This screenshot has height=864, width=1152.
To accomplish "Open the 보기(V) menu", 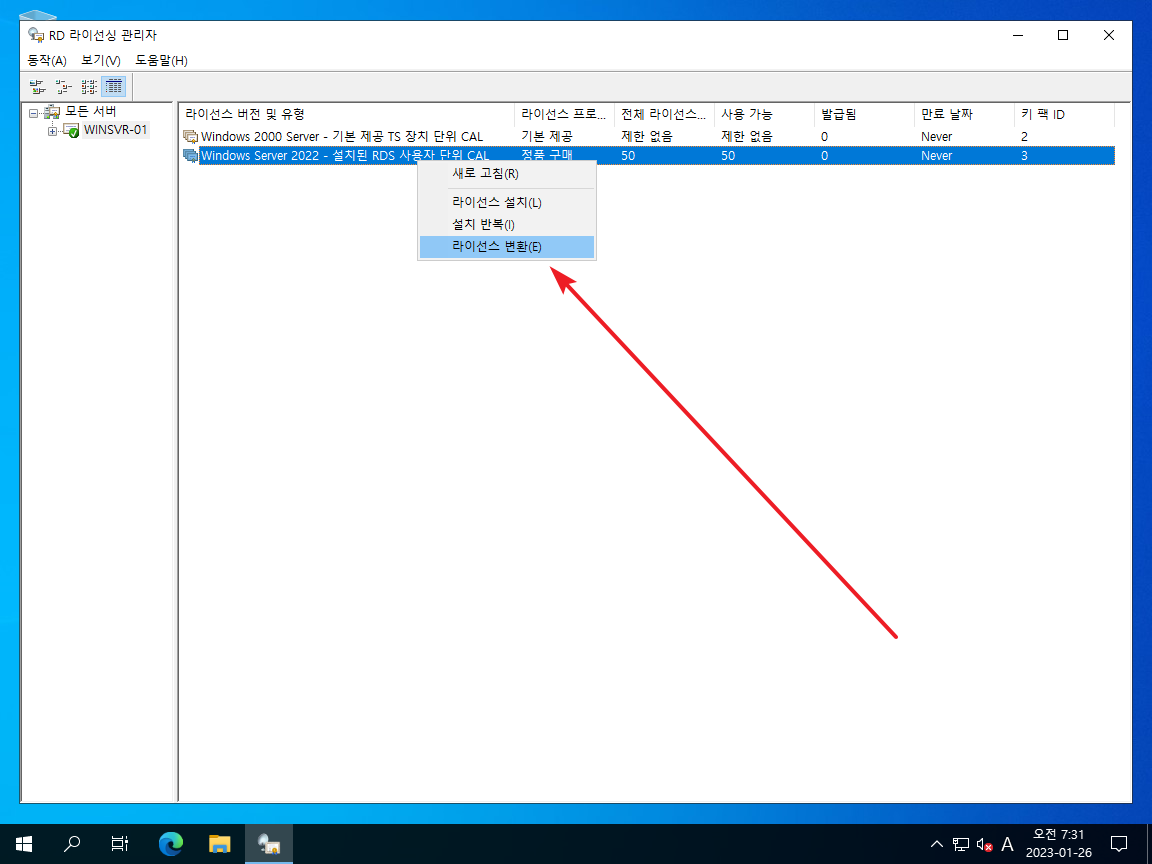I will click(x=101, y=60).
